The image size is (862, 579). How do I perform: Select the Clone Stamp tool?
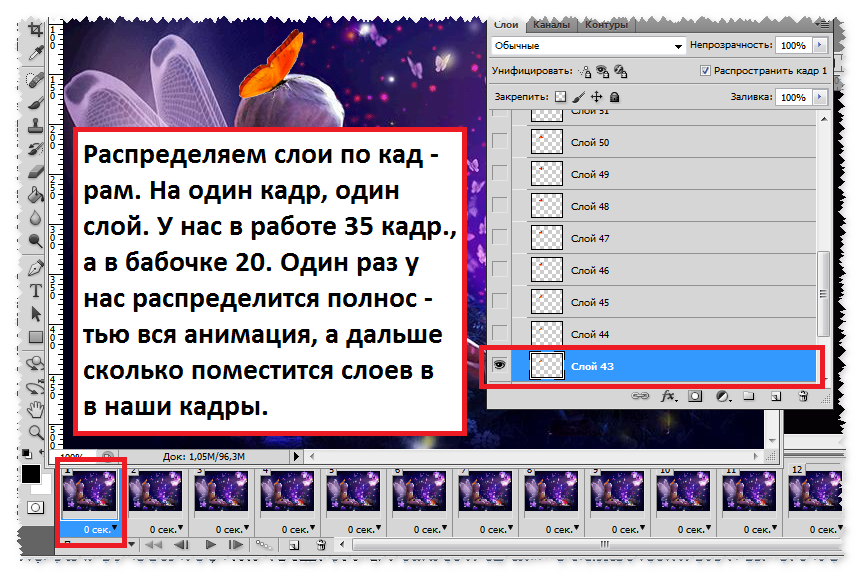(x=36, y=126)
